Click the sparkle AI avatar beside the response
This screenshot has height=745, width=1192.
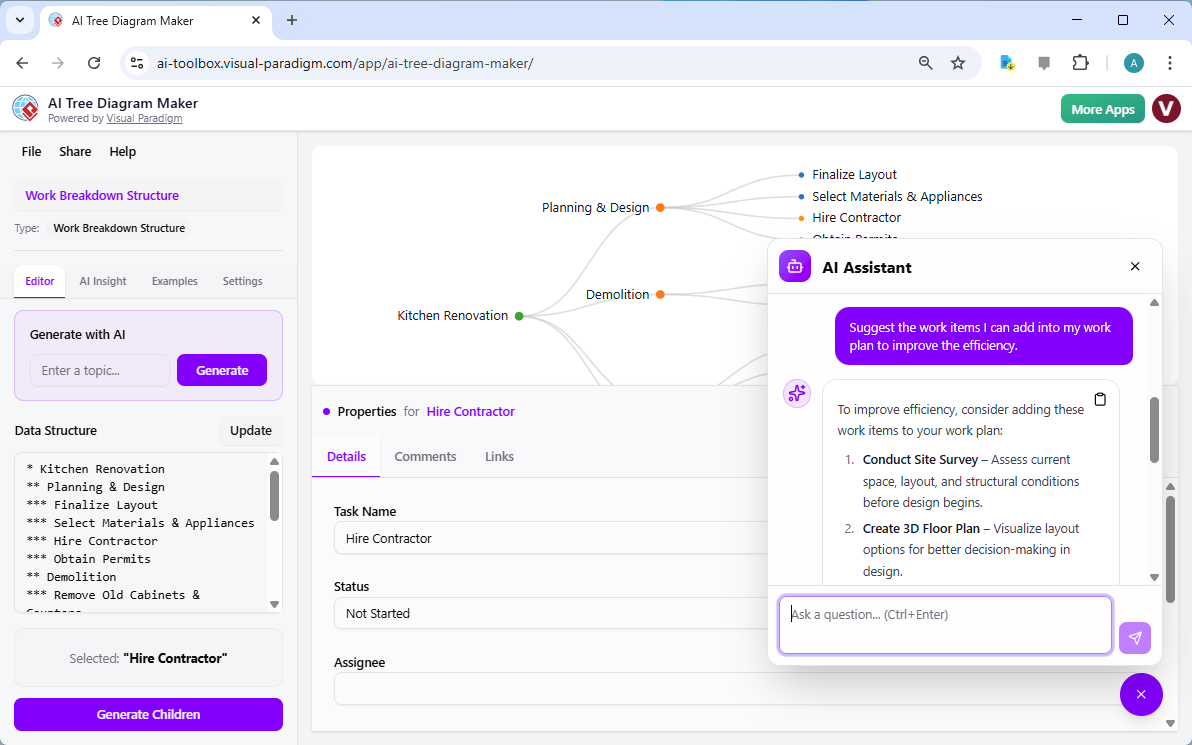797,393
